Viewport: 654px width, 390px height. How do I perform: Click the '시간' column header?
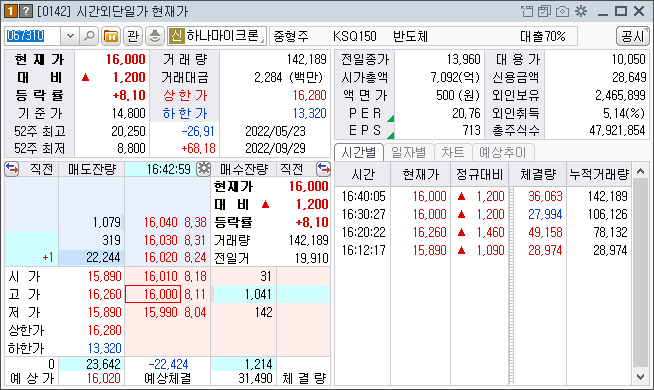click(363, 174)
